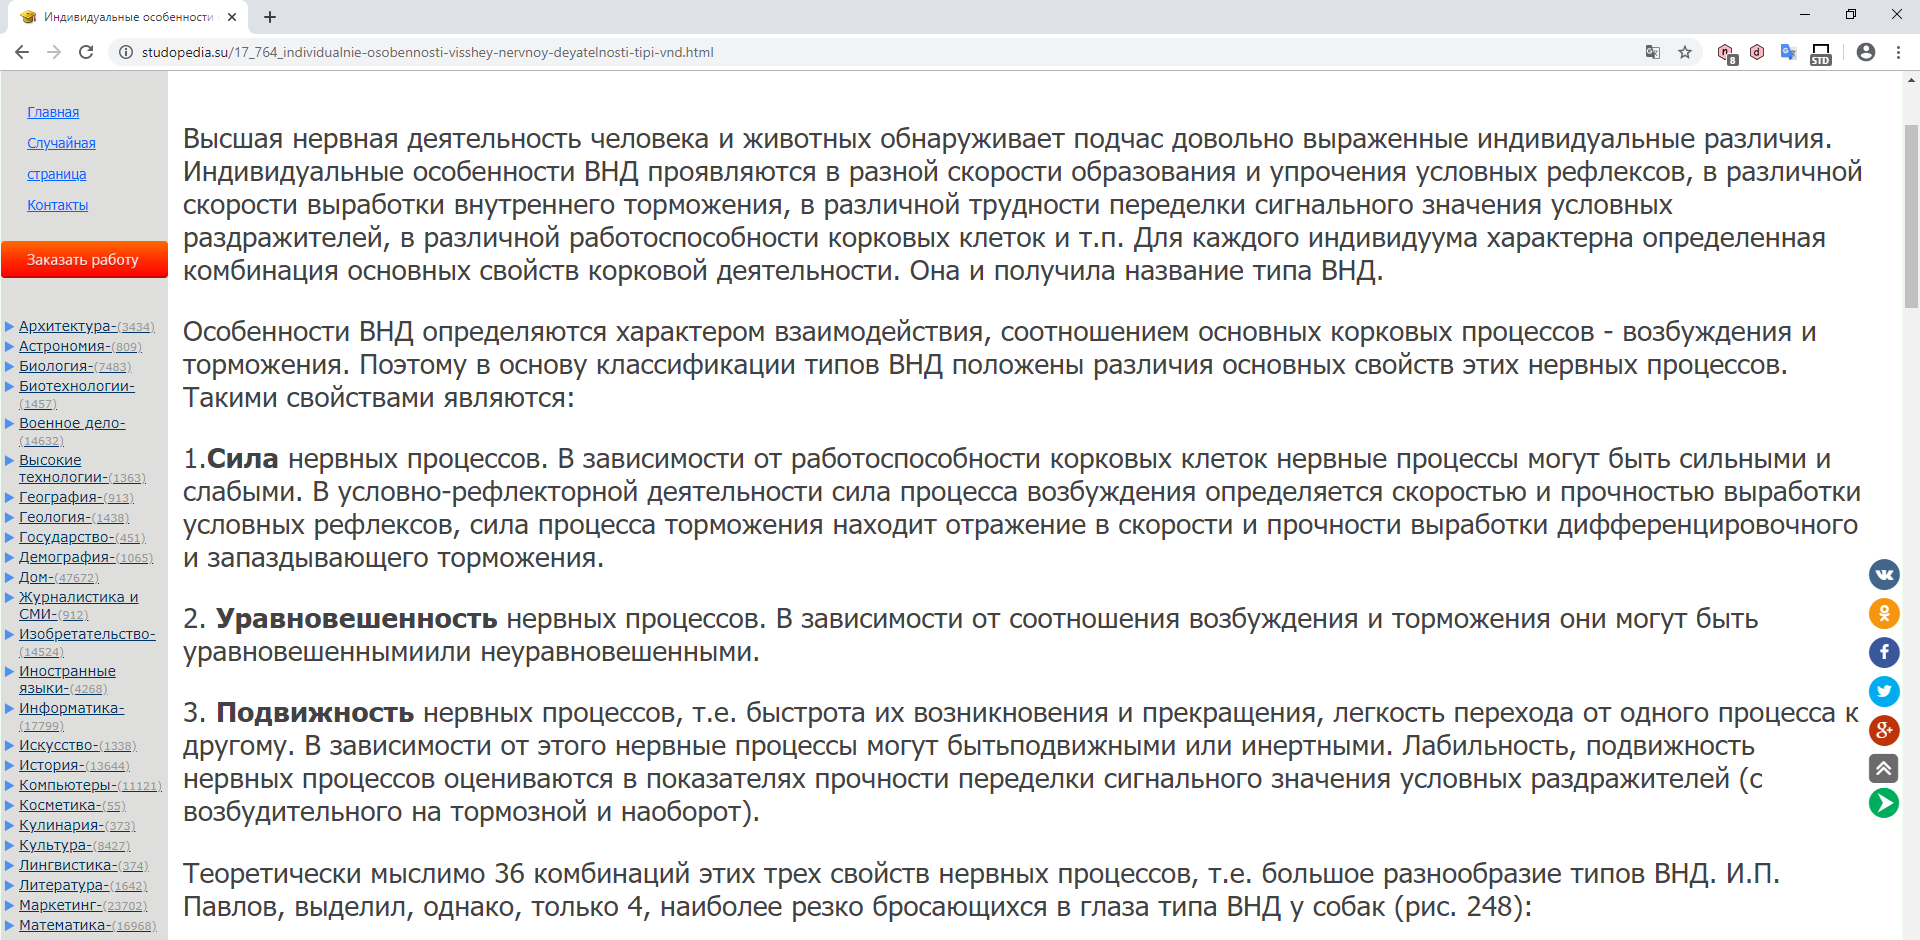Click the scroll-to-top double-chevron icon
Image resolution: width=1920 pixels, height=940 pixels.
[1884, 768]
